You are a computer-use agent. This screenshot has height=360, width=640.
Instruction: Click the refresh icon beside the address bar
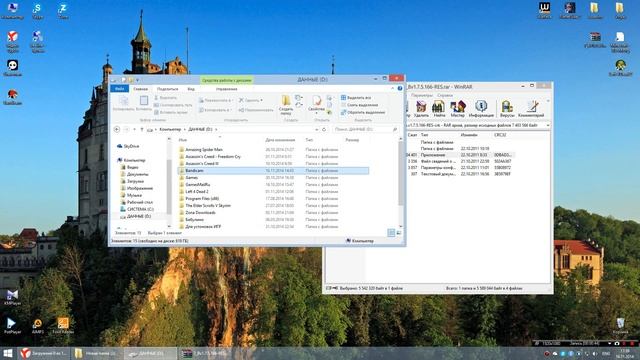point(324,129)
